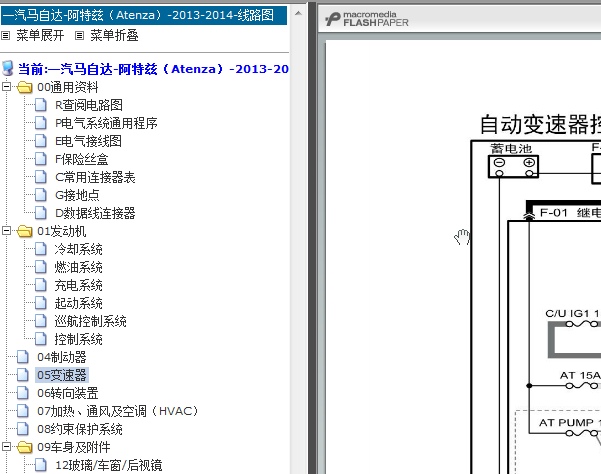The image size is (601, 474).
Task: Click the page icon beside 04制动器
Action: point(23,357)
